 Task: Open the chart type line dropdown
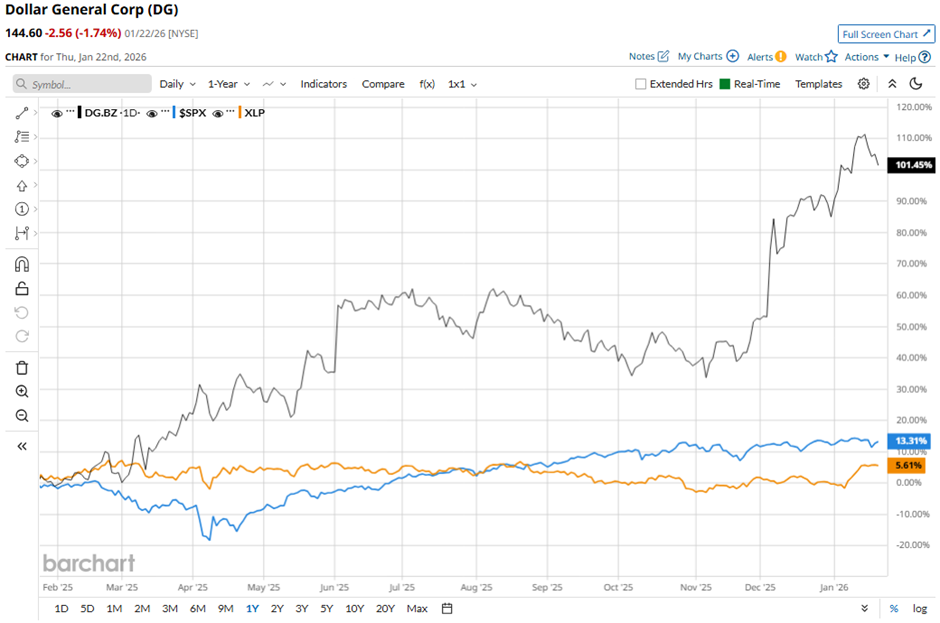[275, 84]
